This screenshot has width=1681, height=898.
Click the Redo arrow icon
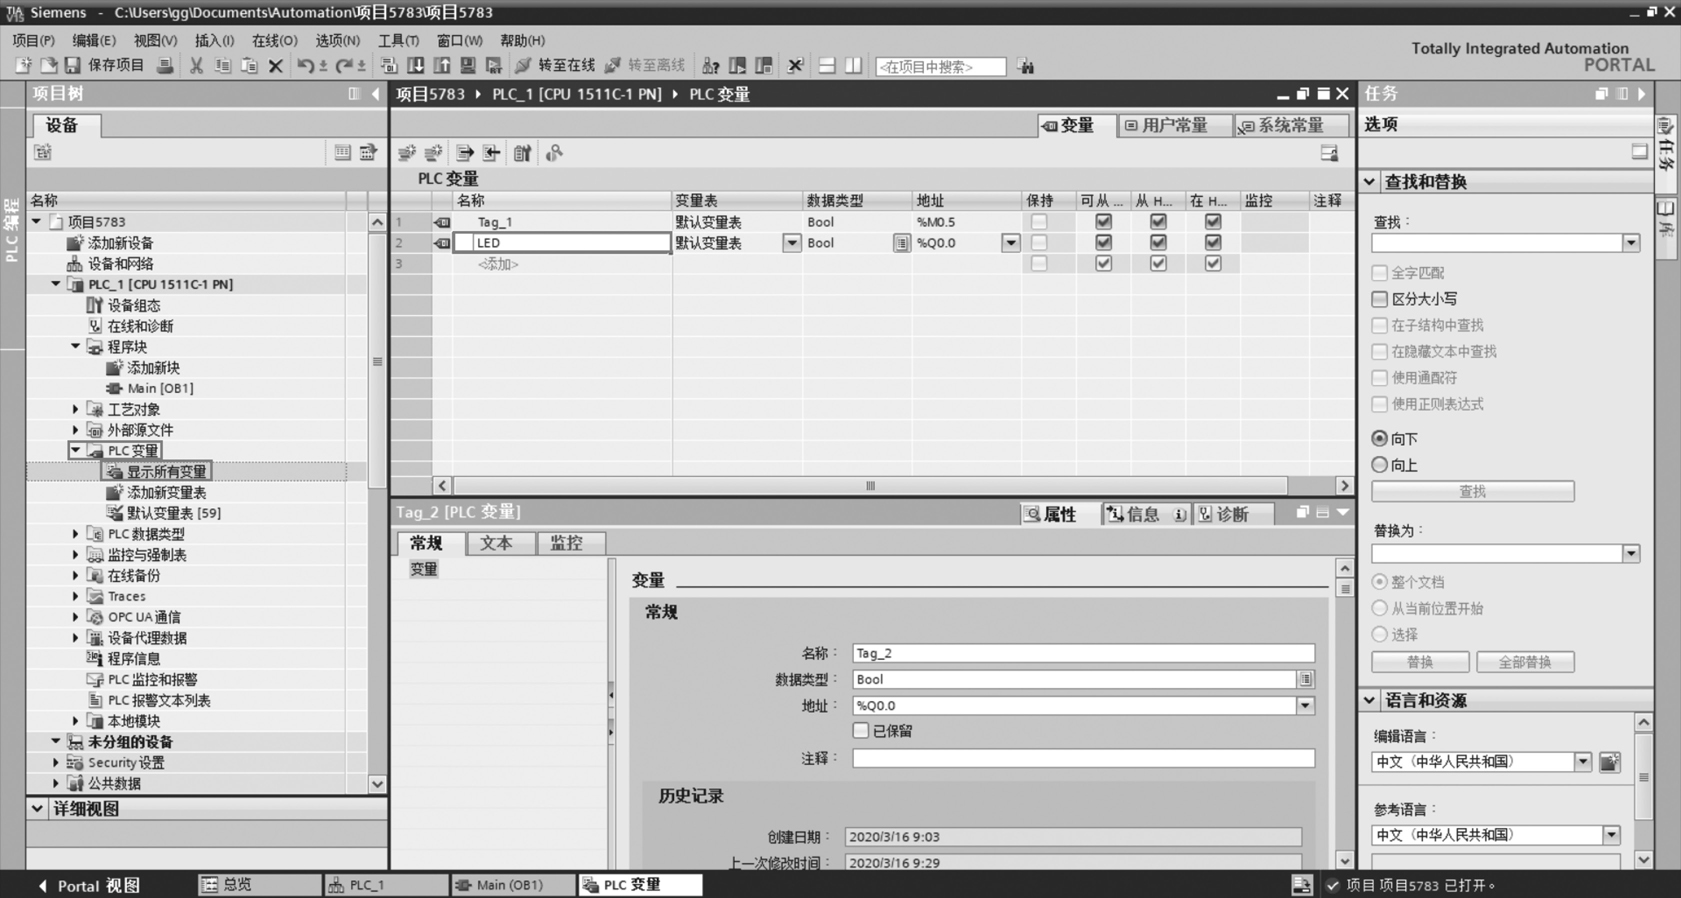343,66
